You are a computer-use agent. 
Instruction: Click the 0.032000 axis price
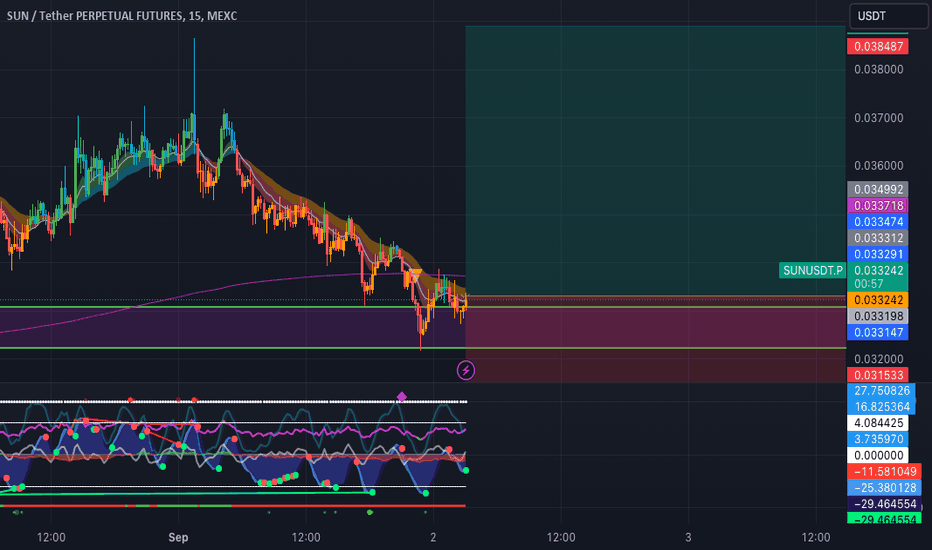(x=879, y=359)
